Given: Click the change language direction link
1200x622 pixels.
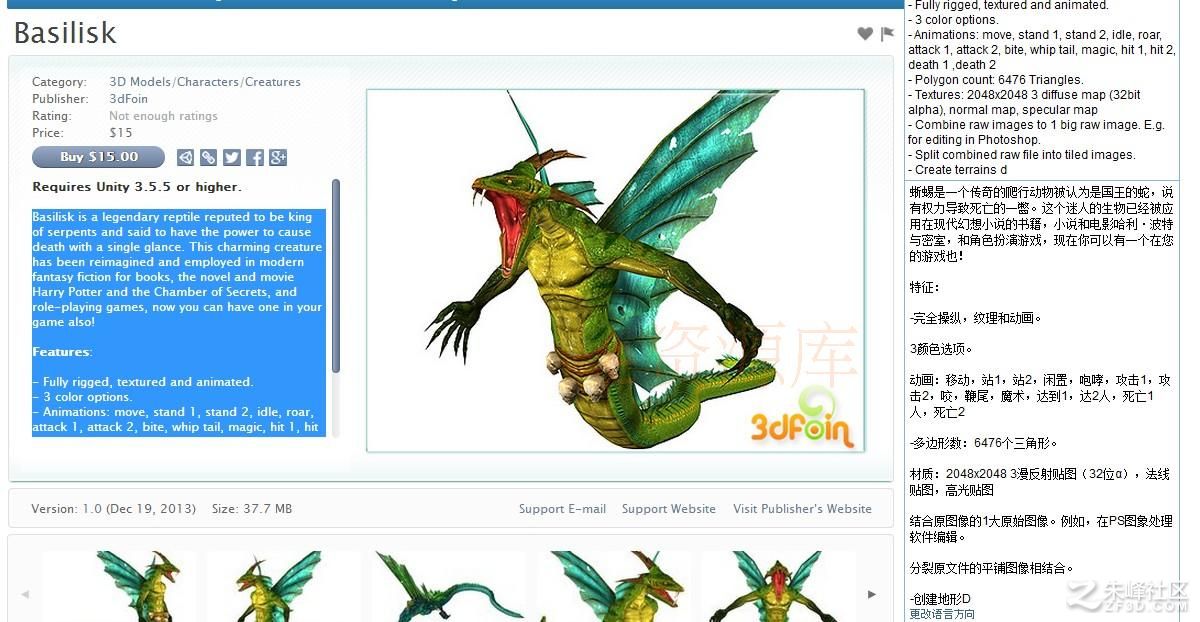Looking at the screenshot, I should [x=942, y=614].
